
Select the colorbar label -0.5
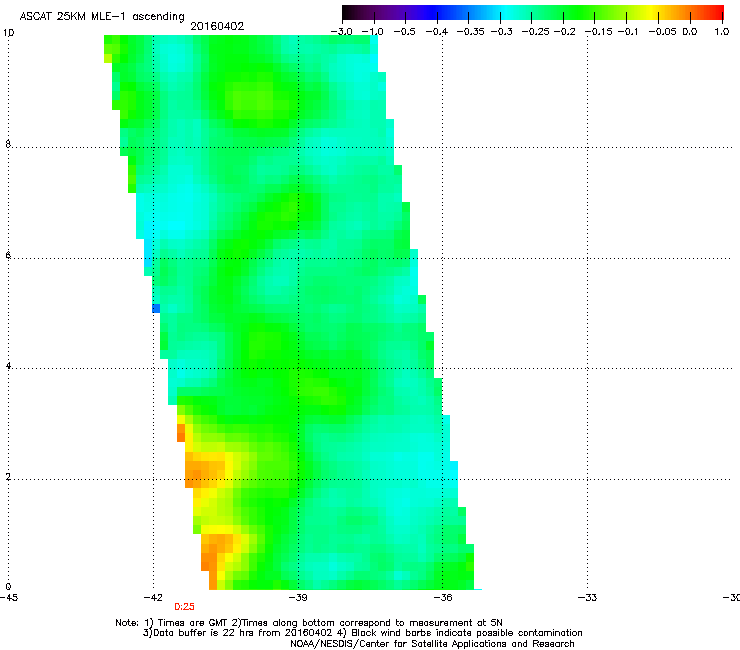(x=404, y=32)
